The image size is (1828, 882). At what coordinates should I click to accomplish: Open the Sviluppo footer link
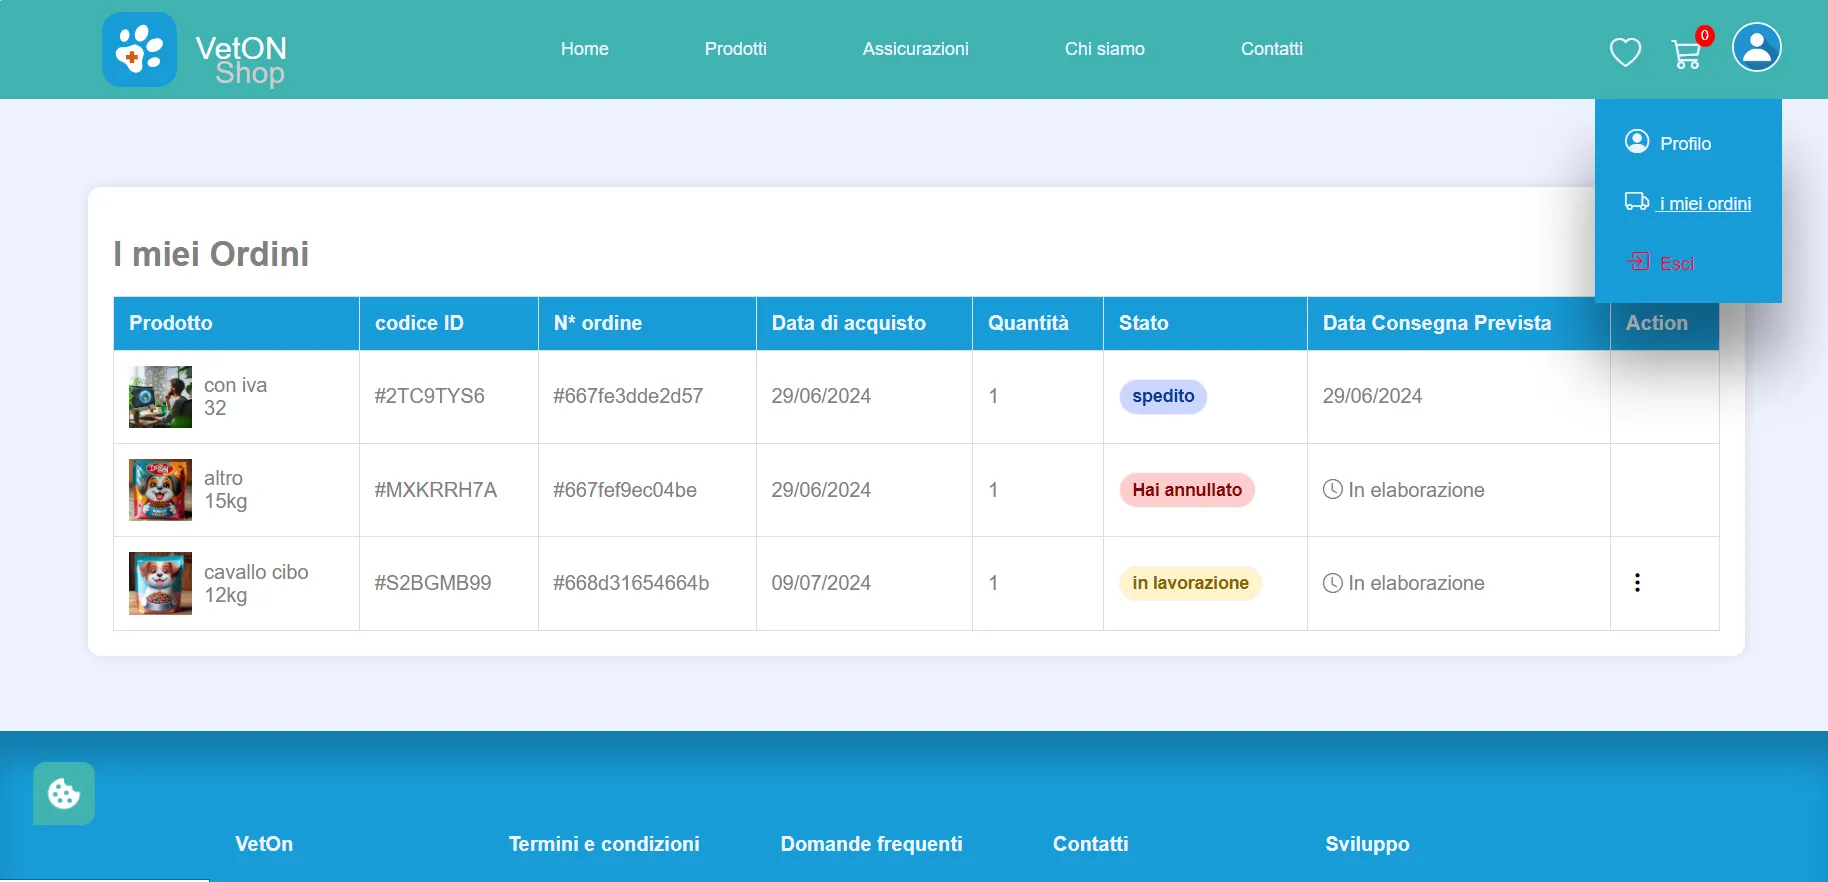coord(1368,844)
